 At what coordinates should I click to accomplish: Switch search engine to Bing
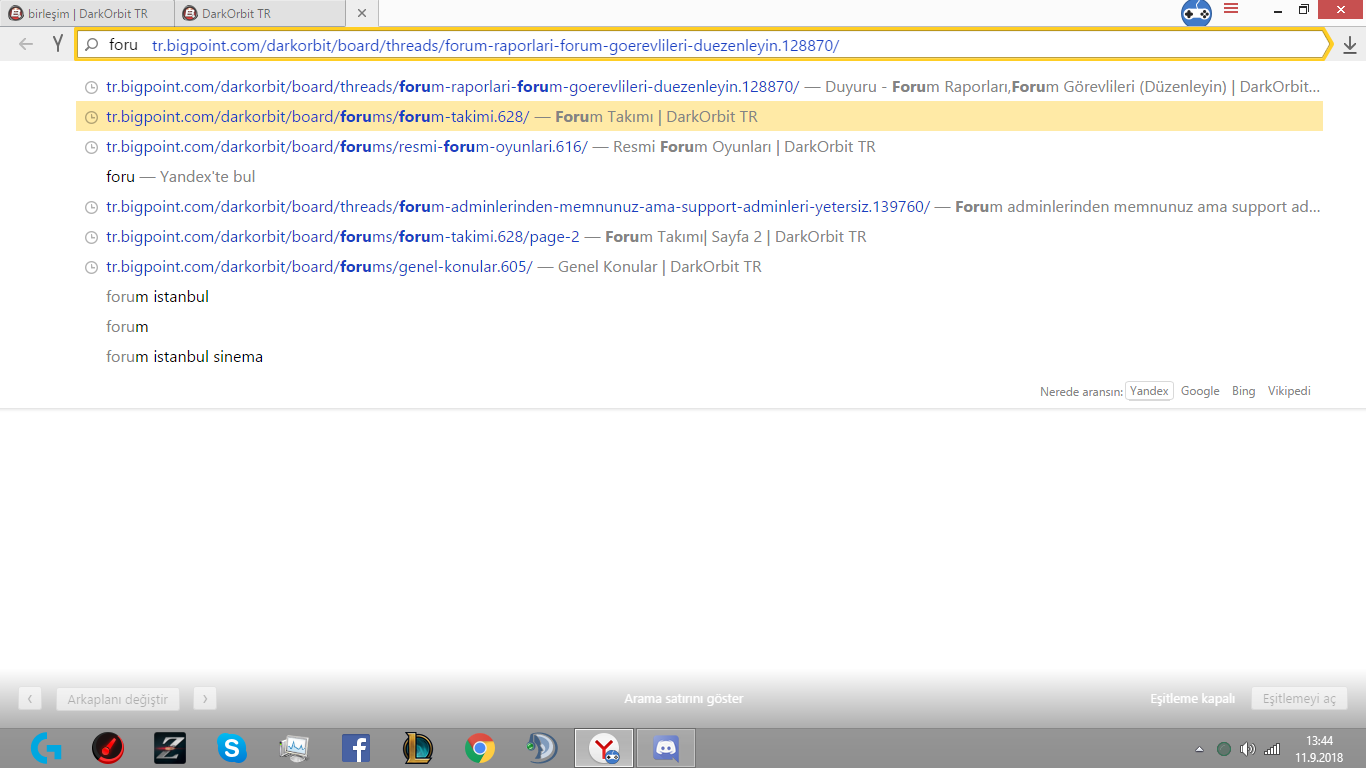coord(1243,391)
